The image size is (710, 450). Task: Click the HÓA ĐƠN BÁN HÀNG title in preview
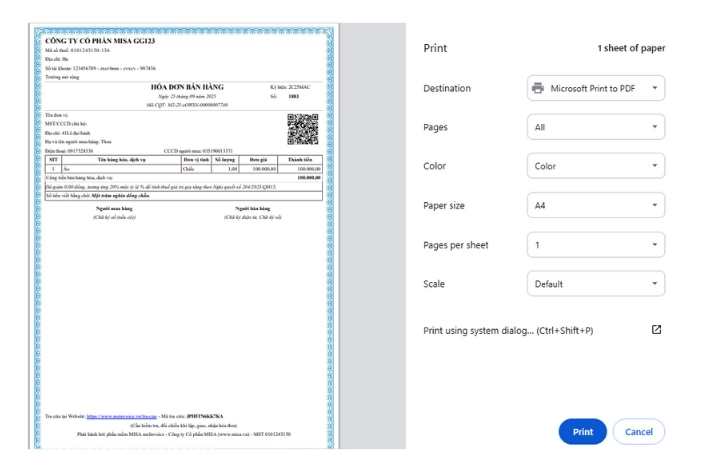[187, 87]
